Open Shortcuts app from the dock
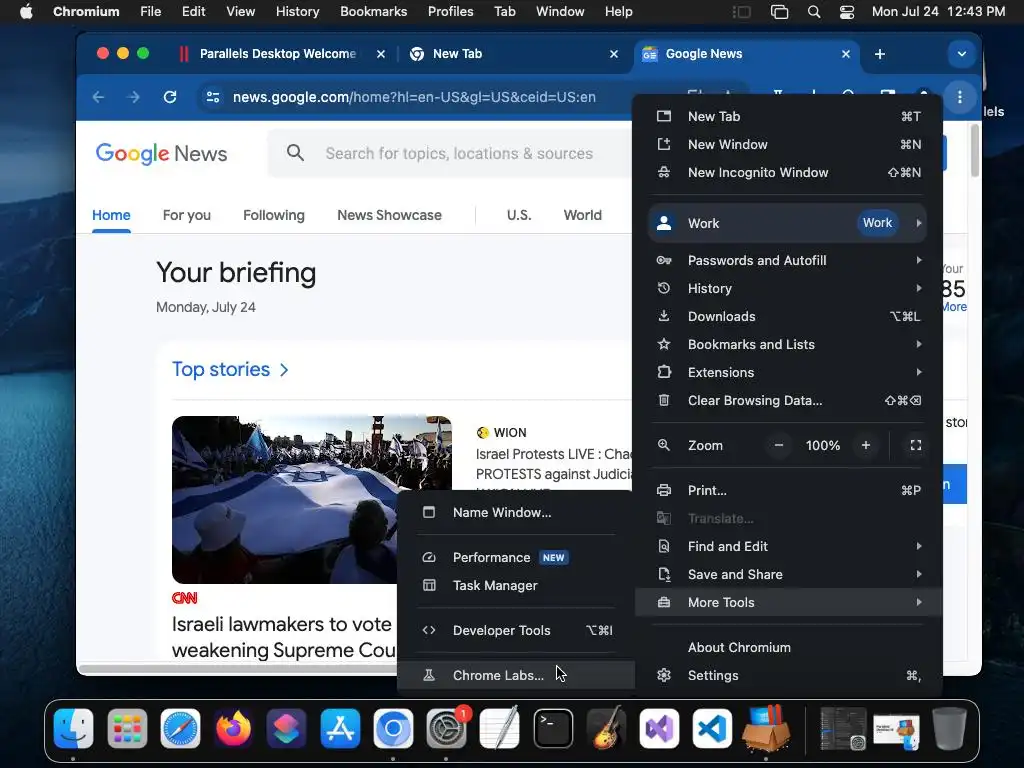1024x768 pixels. pyautogui.click(x=287, y=728)
